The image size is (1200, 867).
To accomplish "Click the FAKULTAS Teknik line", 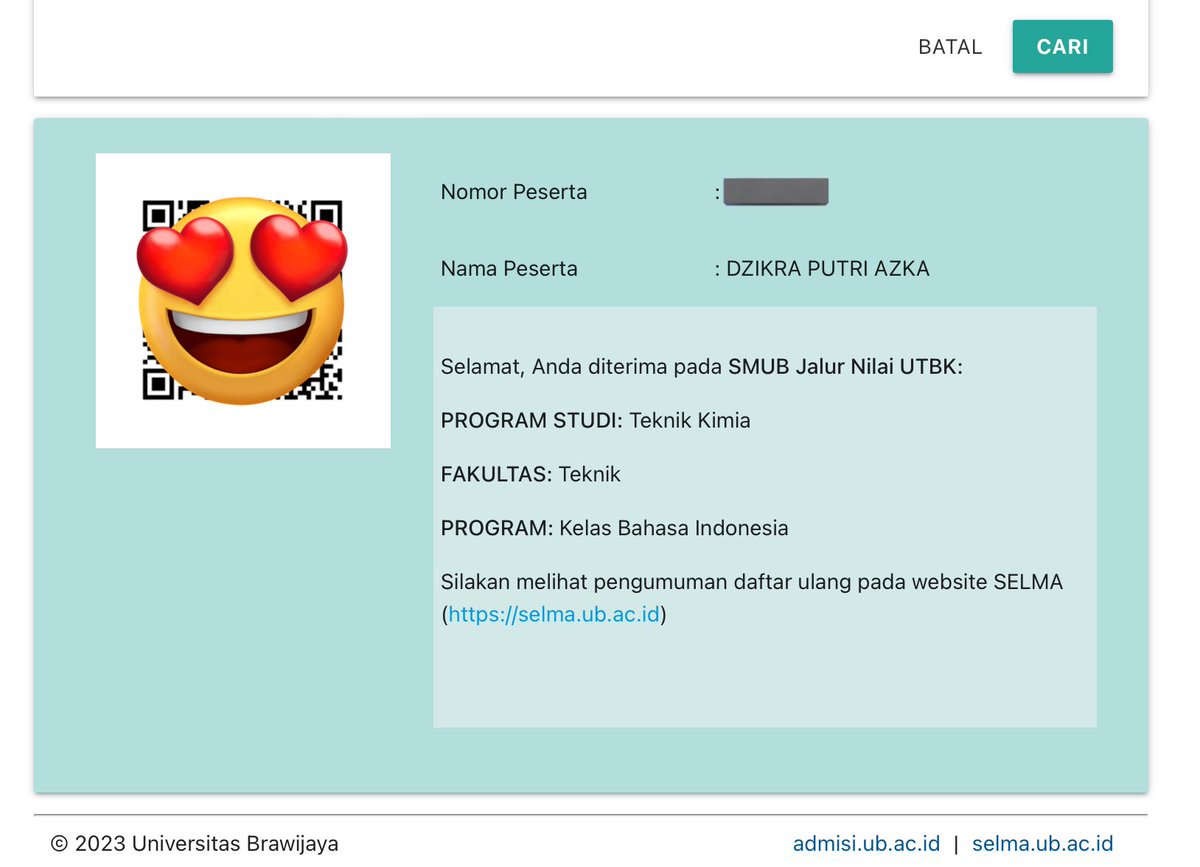I will pyautogui.click(x=531, y=475).
